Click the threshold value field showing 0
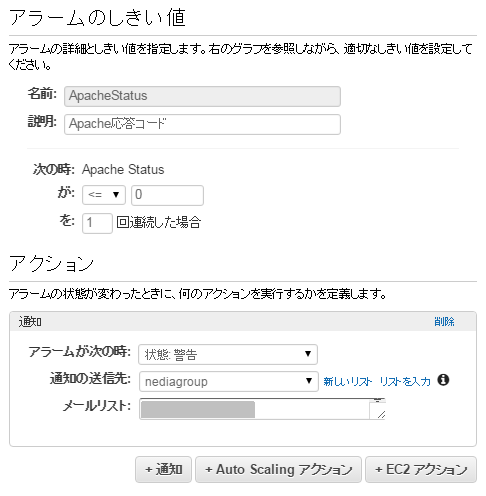This screenshot has width=486, height=496. 167,195
